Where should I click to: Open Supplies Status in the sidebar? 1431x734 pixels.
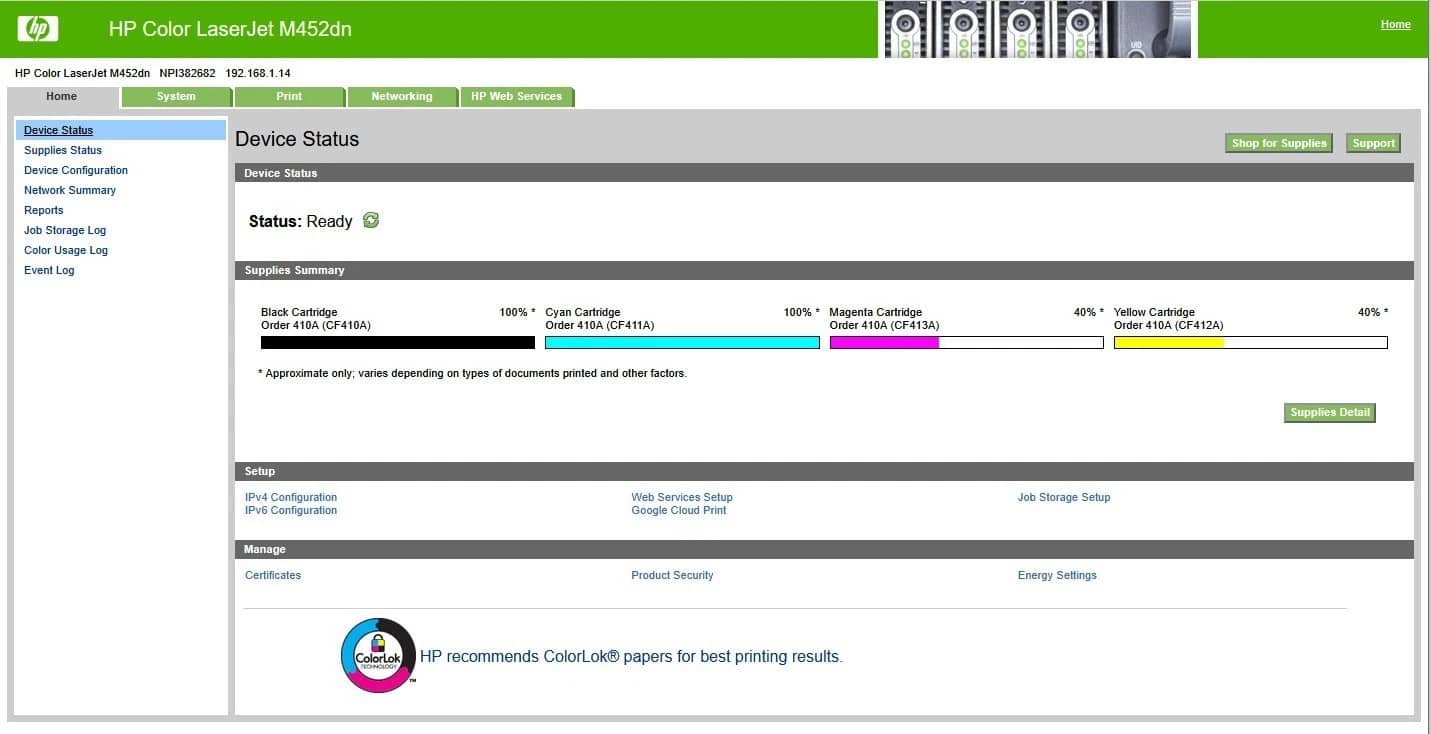coord(63,150)
